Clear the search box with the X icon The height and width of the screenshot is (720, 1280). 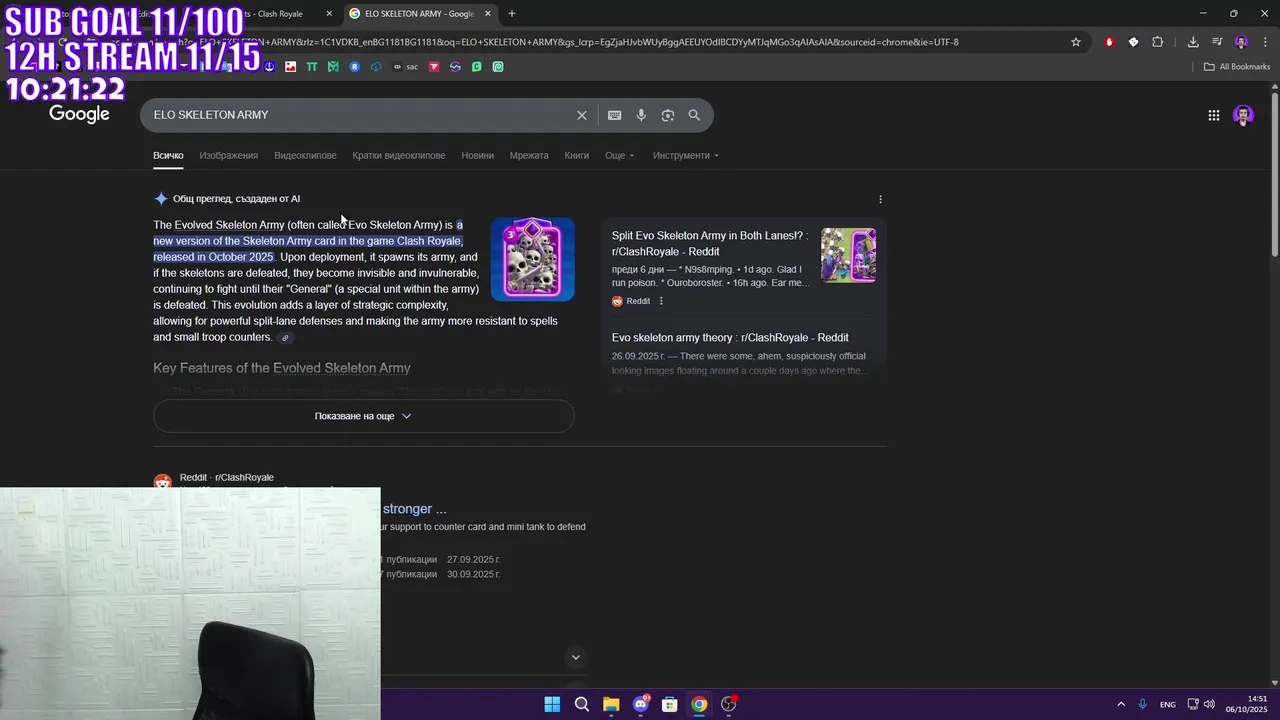click(x=582, y=115)
